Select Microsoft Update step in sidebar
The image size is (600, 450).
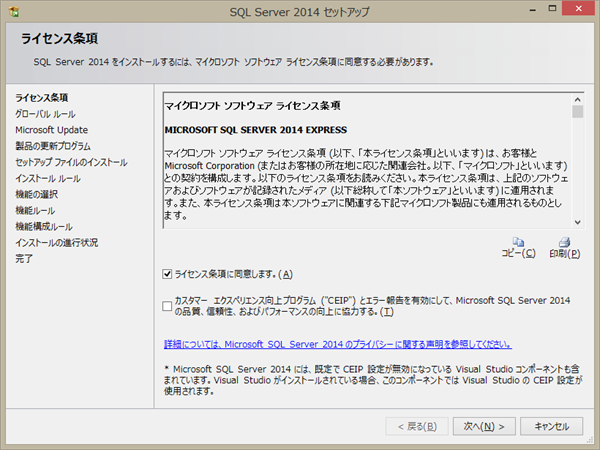coord(51,130)
